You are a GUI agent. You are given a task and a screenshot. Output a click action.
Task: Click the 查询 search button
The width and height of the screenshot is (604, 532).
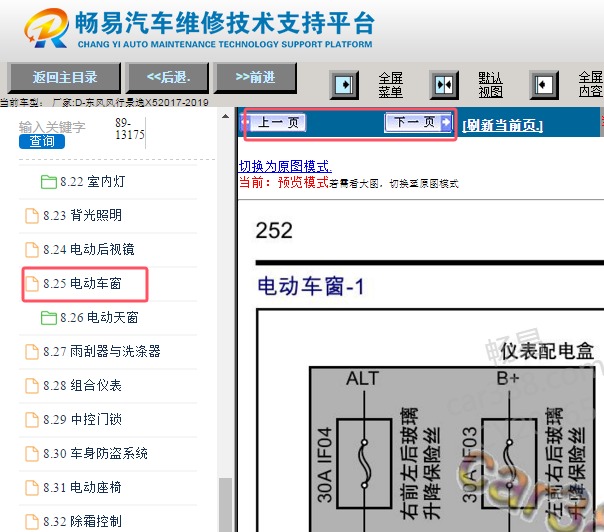pyautogui.click(x=42, y=141)
